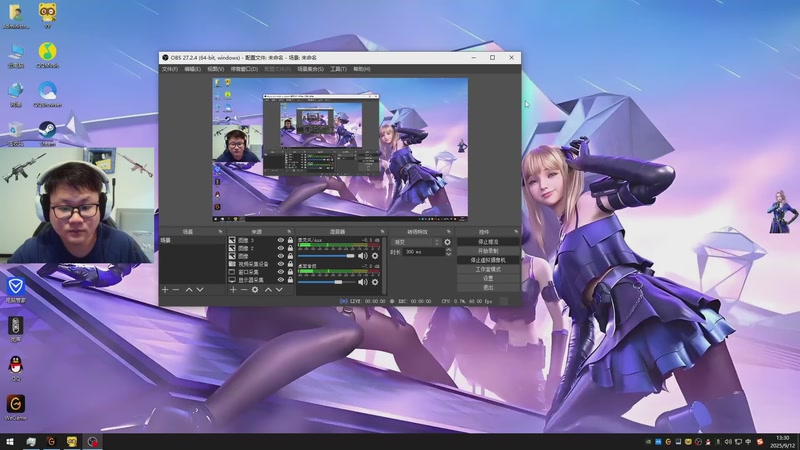Mute the Desktop Audio speaker icon

[x=362, y=282]
